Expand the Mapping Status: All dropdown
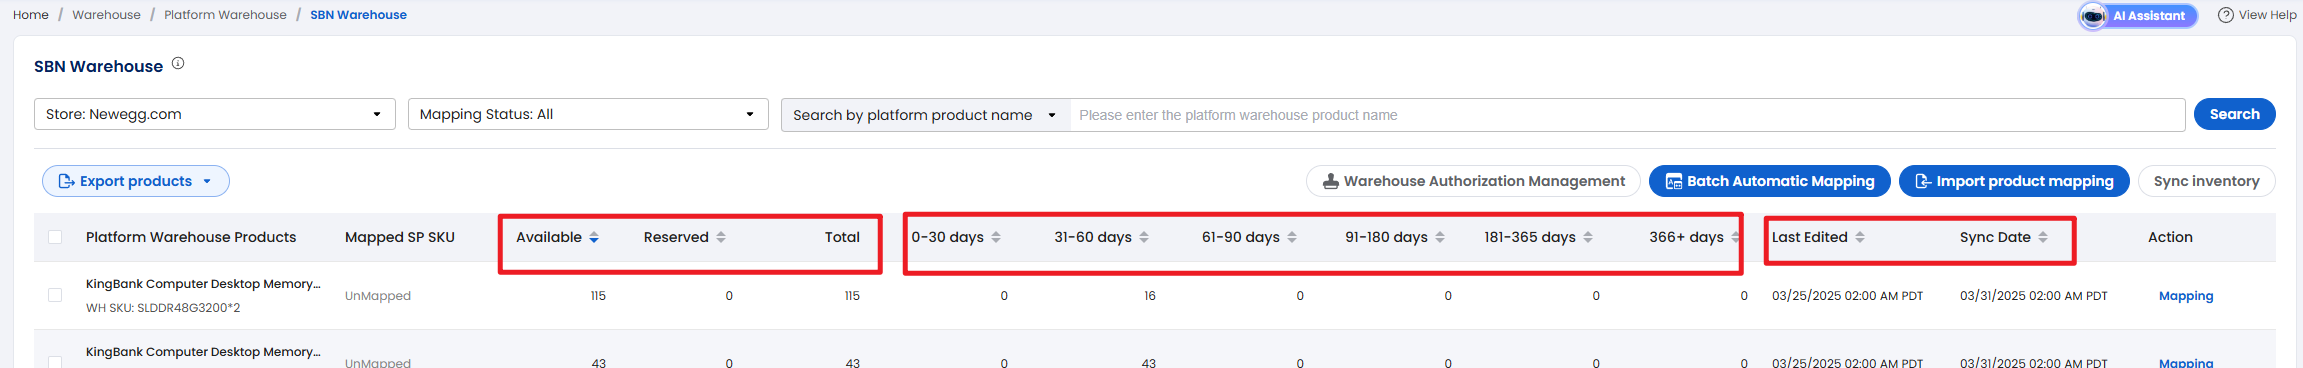 click(x=588, y=114)
